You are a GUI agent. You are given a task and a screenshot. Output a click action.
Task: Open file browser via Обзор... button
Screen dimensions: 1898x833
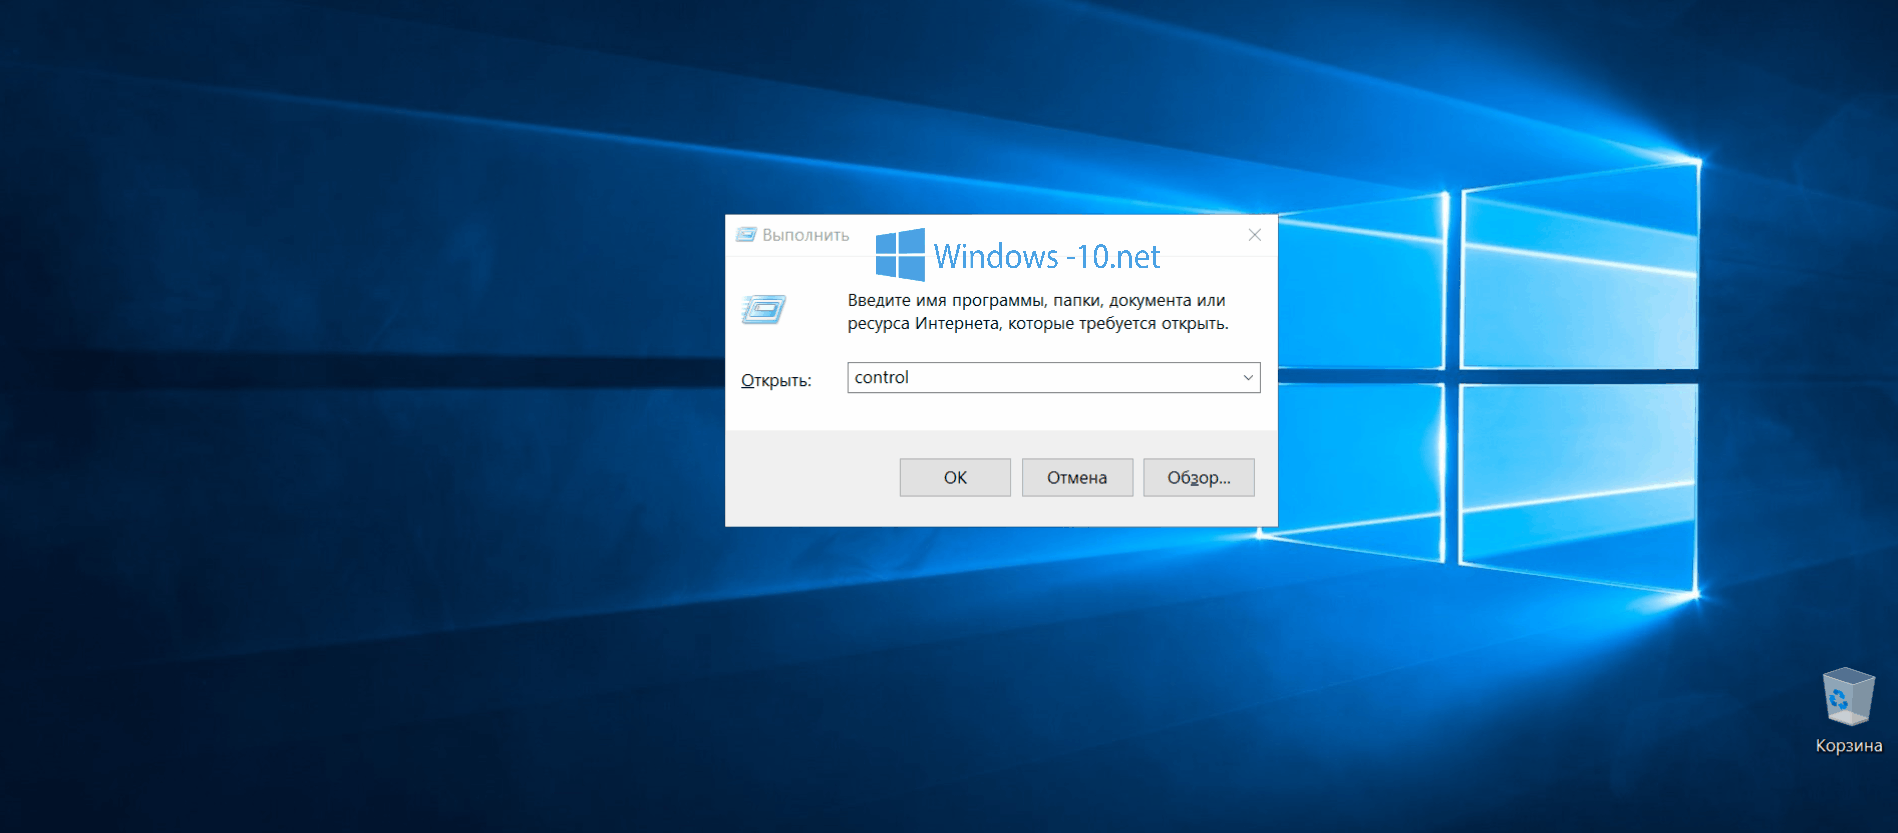coord(1199,478)
